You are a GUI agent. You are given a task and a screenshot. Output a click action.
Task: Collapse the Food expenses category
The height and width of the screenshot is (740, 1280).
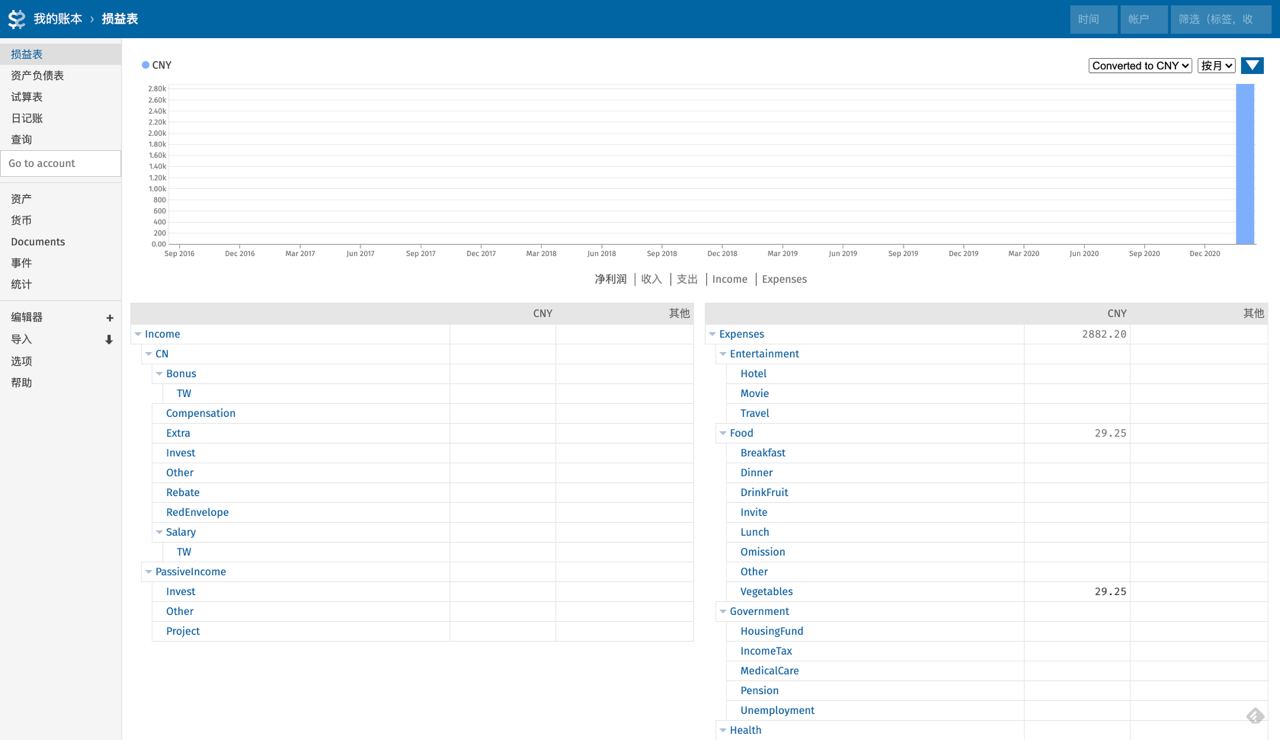click(723, 433)
